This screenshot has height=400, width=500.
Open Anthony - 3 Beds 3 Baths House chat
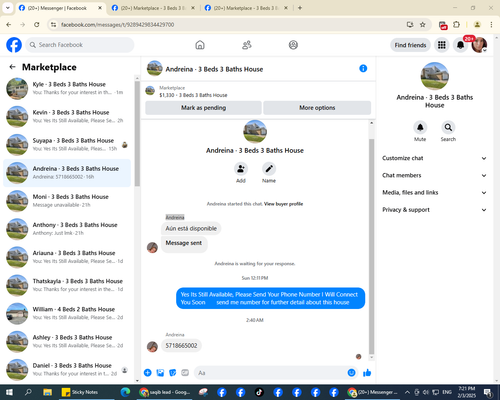[67, 229]
